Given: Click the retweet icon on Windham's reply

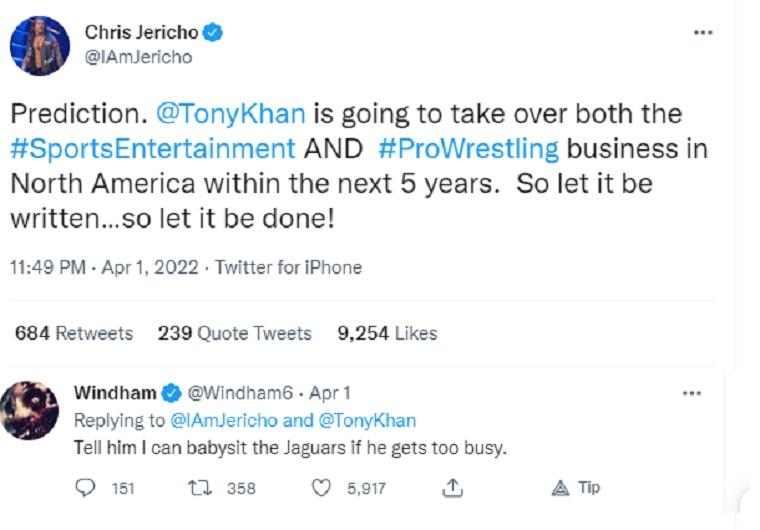Looking at the screenshot, I should [198, 488].
